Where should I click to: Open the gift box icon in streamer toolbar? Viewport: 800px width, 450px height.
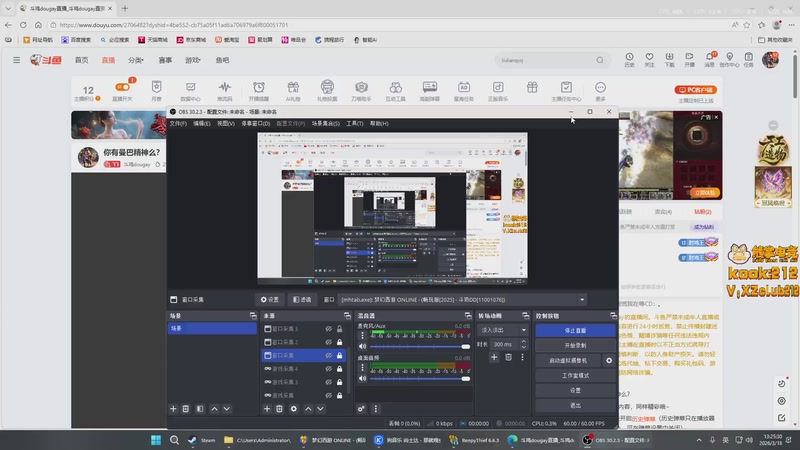532,88
